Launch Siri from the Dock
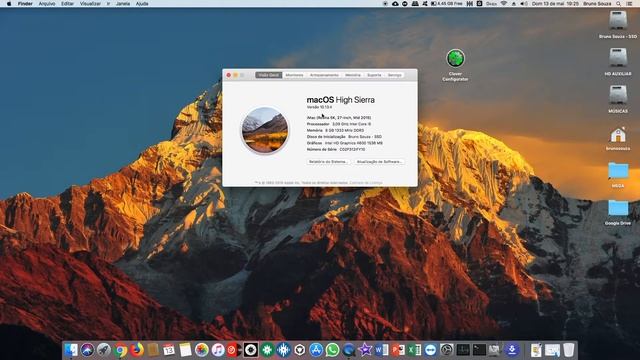The image size is (640, 360). 87,350
